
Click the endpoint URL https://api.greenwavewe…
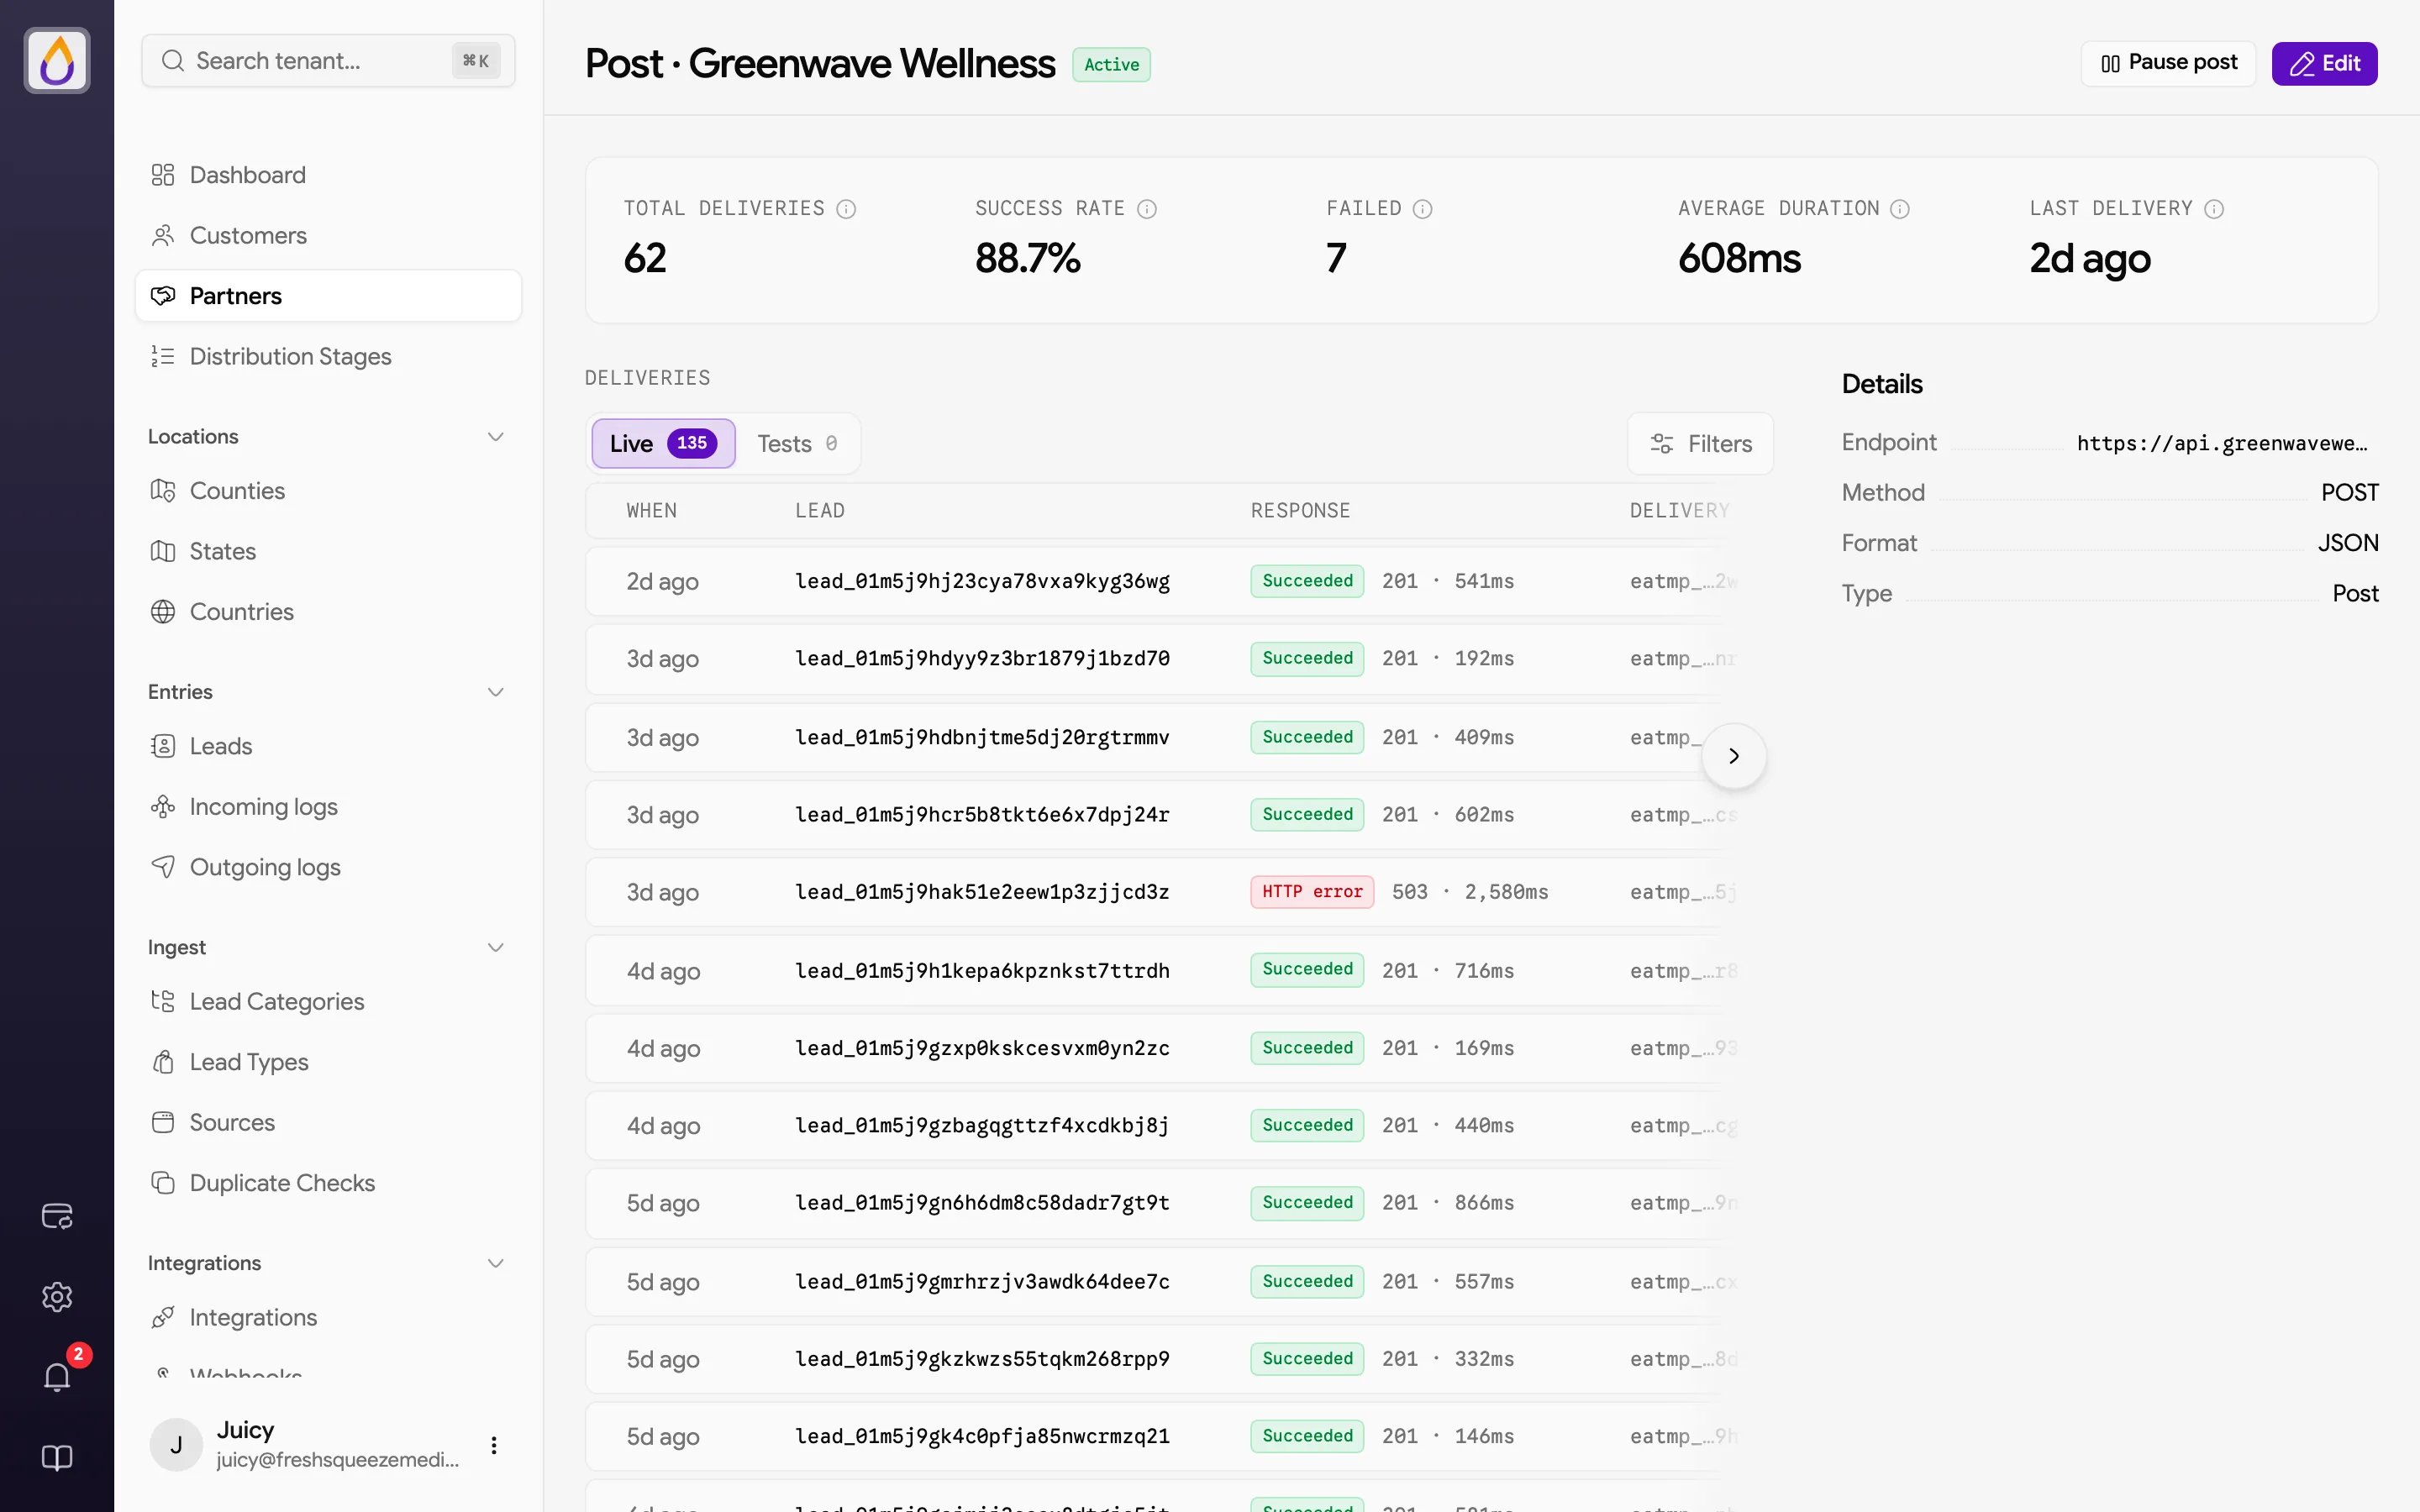point(2222,443)
